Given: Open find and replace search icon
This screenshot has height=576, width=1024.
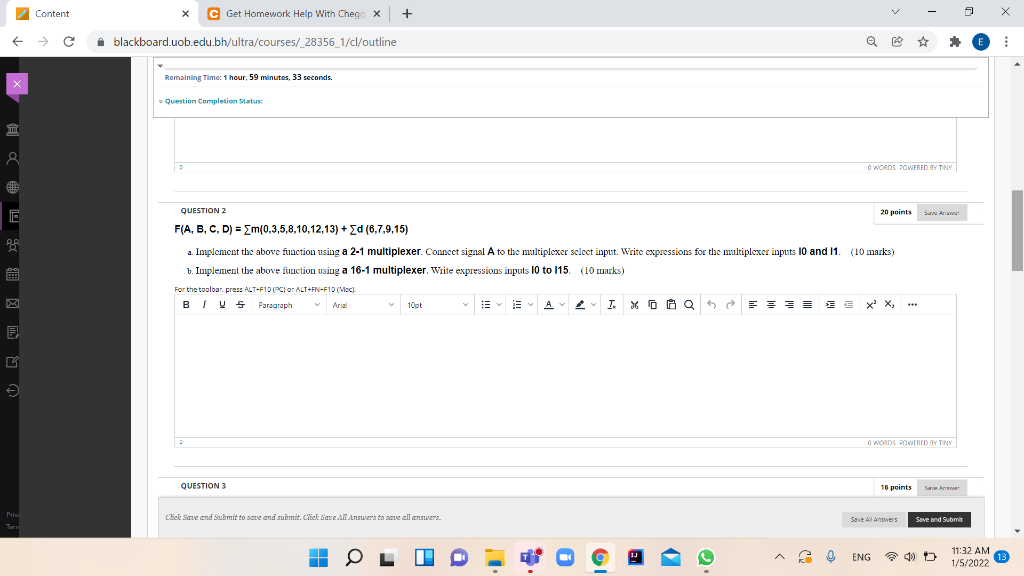Looking at the screenshot, I should 689,304.
